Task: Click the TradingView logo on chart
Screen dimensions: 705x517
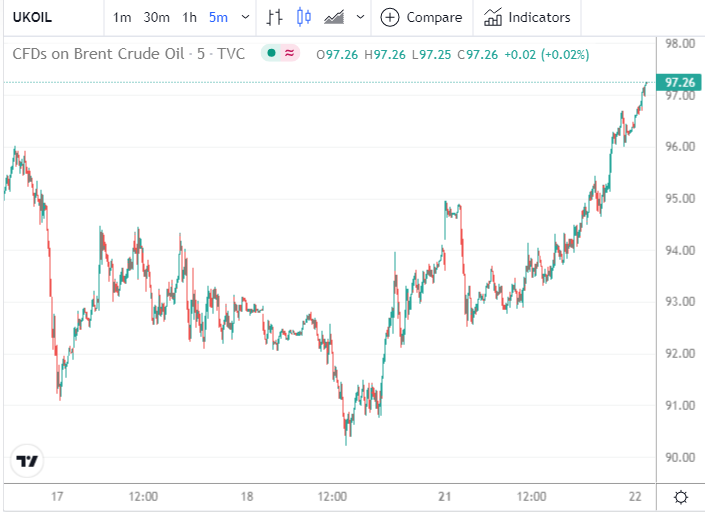Action: point(27,461)
